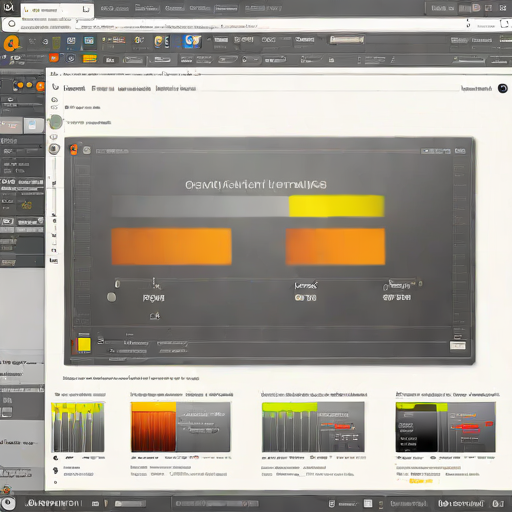Toggle the grey circular button in the left gutter
Image resolution: width=512 pixels, height=512 pixels.
pos(54,149)
